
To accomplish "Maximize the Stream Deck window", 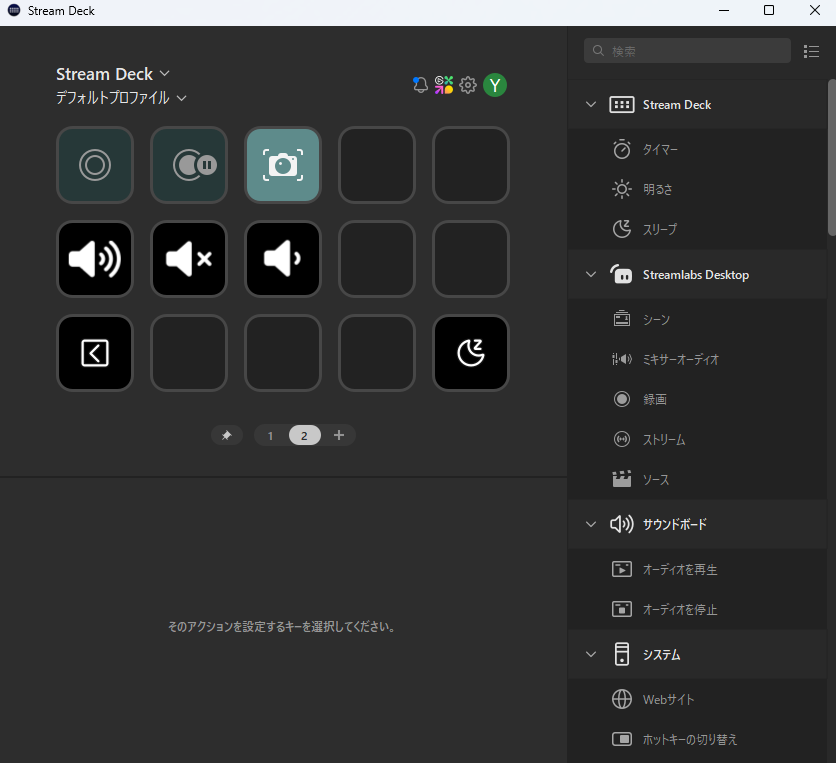I will 769,11.
